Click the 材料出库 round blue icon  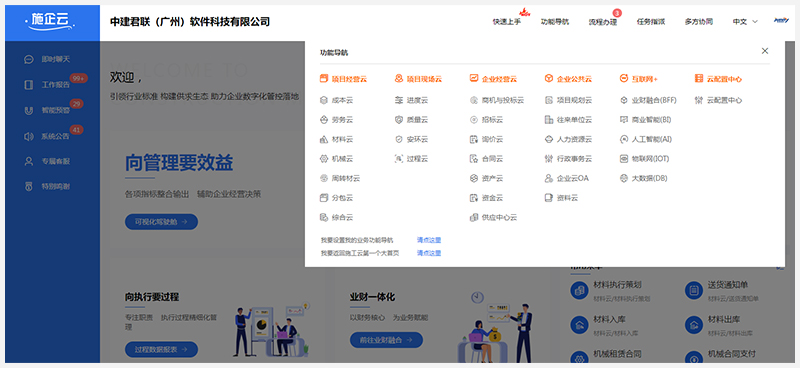694,325
